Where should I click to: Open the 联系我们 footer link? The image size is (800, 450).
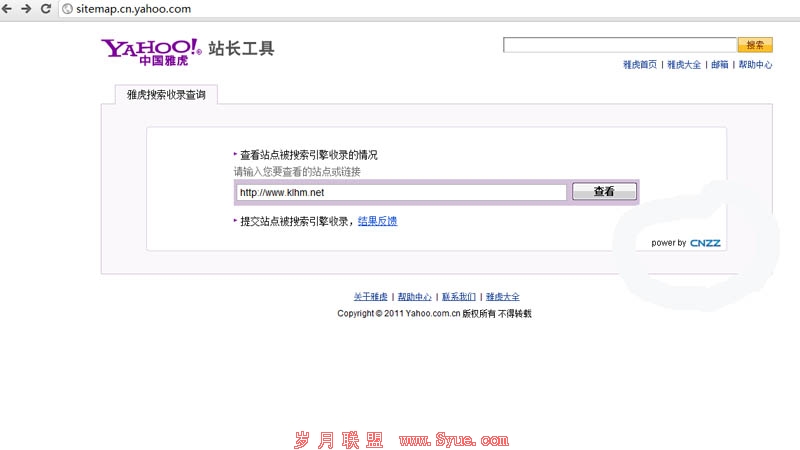coord(458,297)
